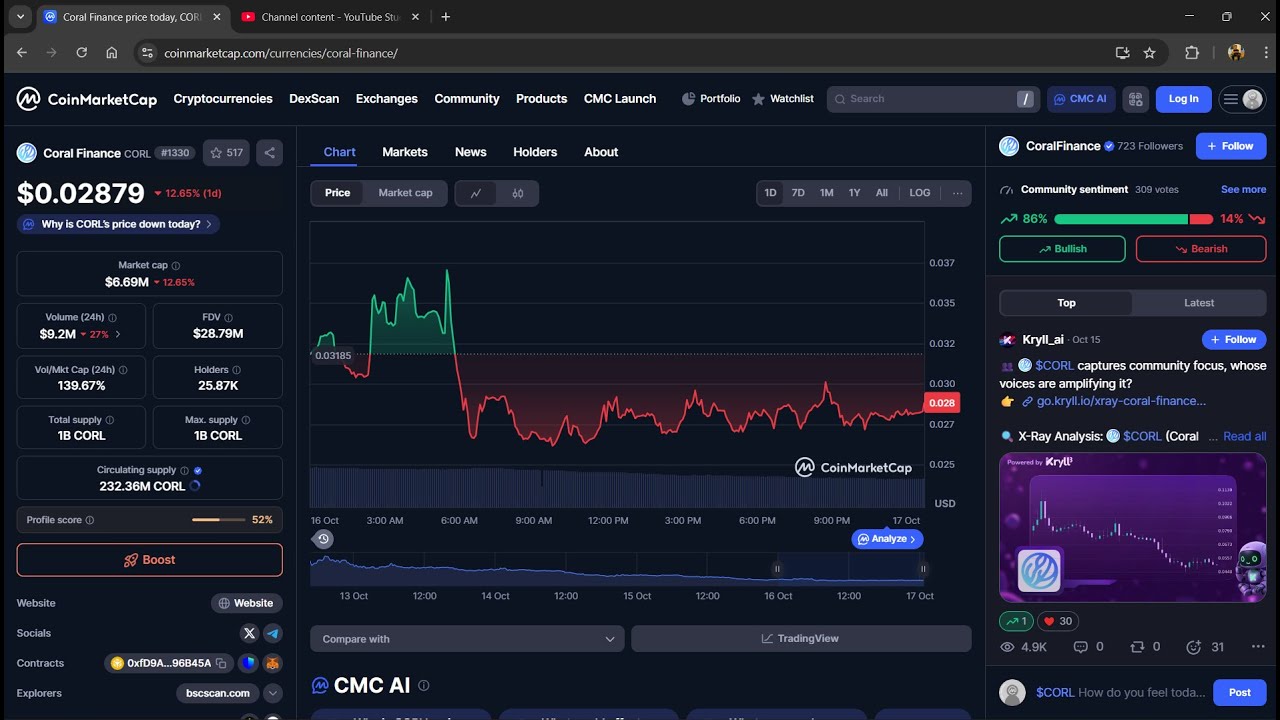Viewport: 1280px width, 720px height.
Task: Switch chart to line view icon
Action: [476, 193]
